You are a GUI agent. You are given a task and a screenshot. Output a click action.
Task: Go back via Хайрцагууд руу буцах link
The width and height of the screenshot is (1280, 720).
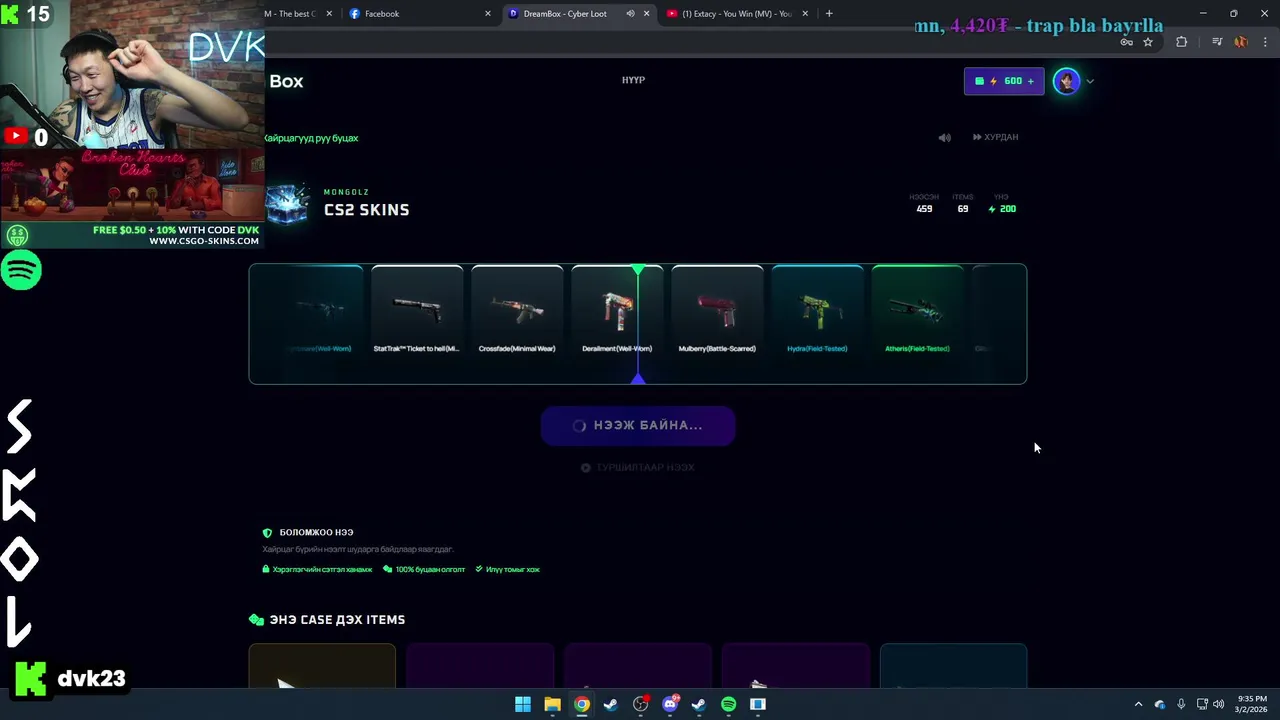click(311, 138)
